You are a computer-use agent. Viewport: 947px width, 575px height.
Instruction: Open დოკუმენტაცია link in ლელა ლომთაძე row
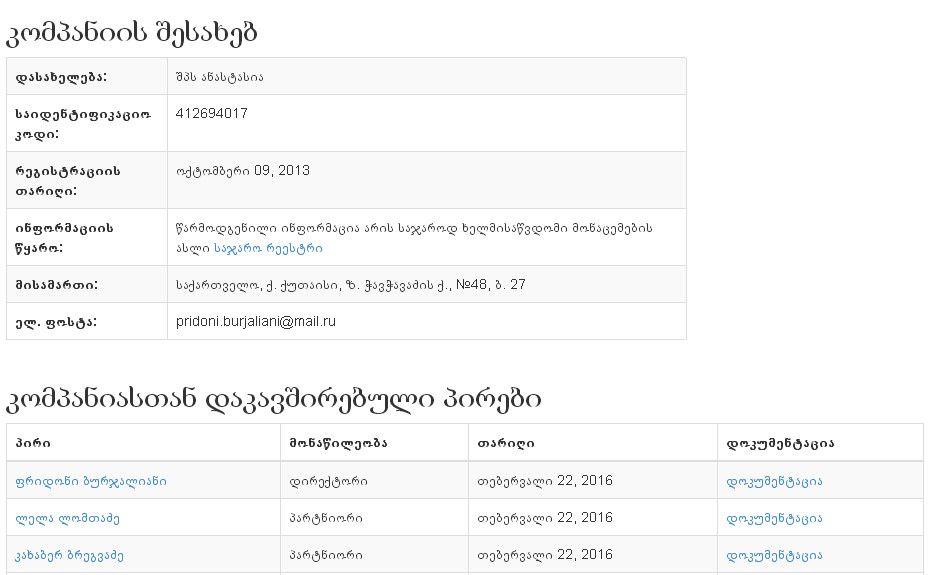(x=774, y=518)
